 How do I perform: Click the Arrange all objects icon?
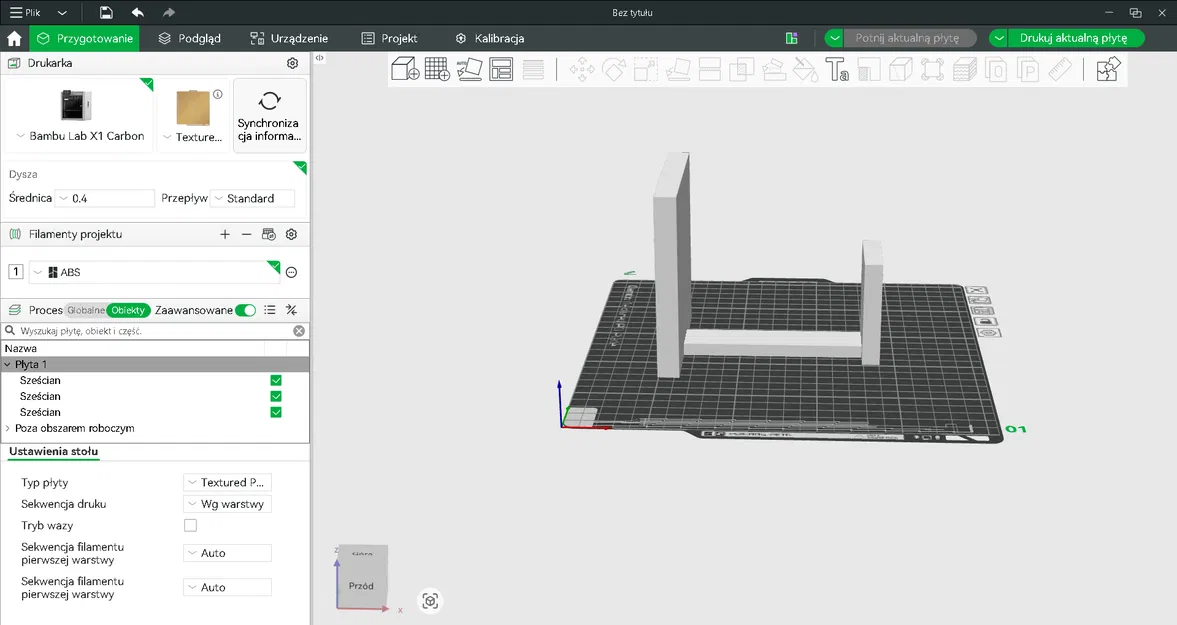tap(501, 69)
